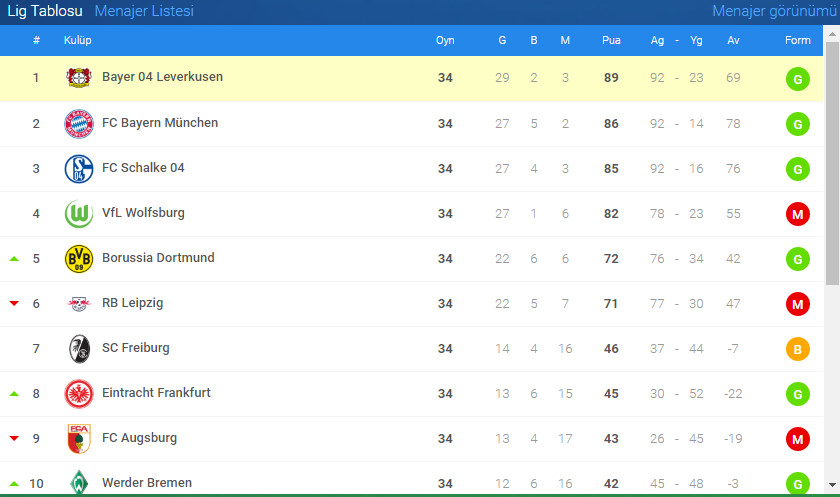The image size is (840, 497).
Task: Select the Lig Tablosu tab
Action: [x=45, y=11]
